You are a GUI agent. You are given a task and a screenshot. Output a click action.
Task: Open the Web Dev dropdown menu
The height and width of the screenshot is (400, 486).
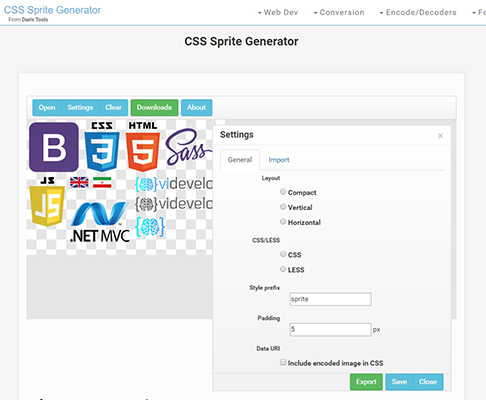point(278,12)
